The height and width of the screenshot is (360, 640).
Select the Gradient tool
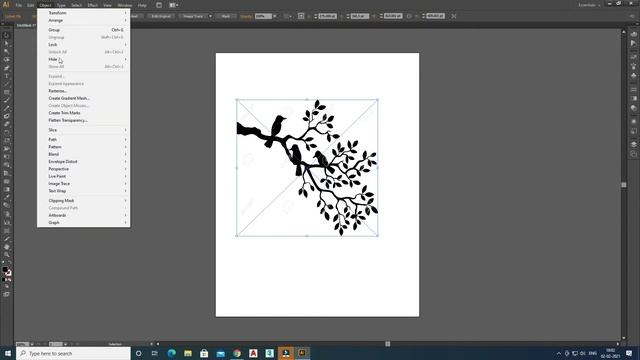pos(6,189)
